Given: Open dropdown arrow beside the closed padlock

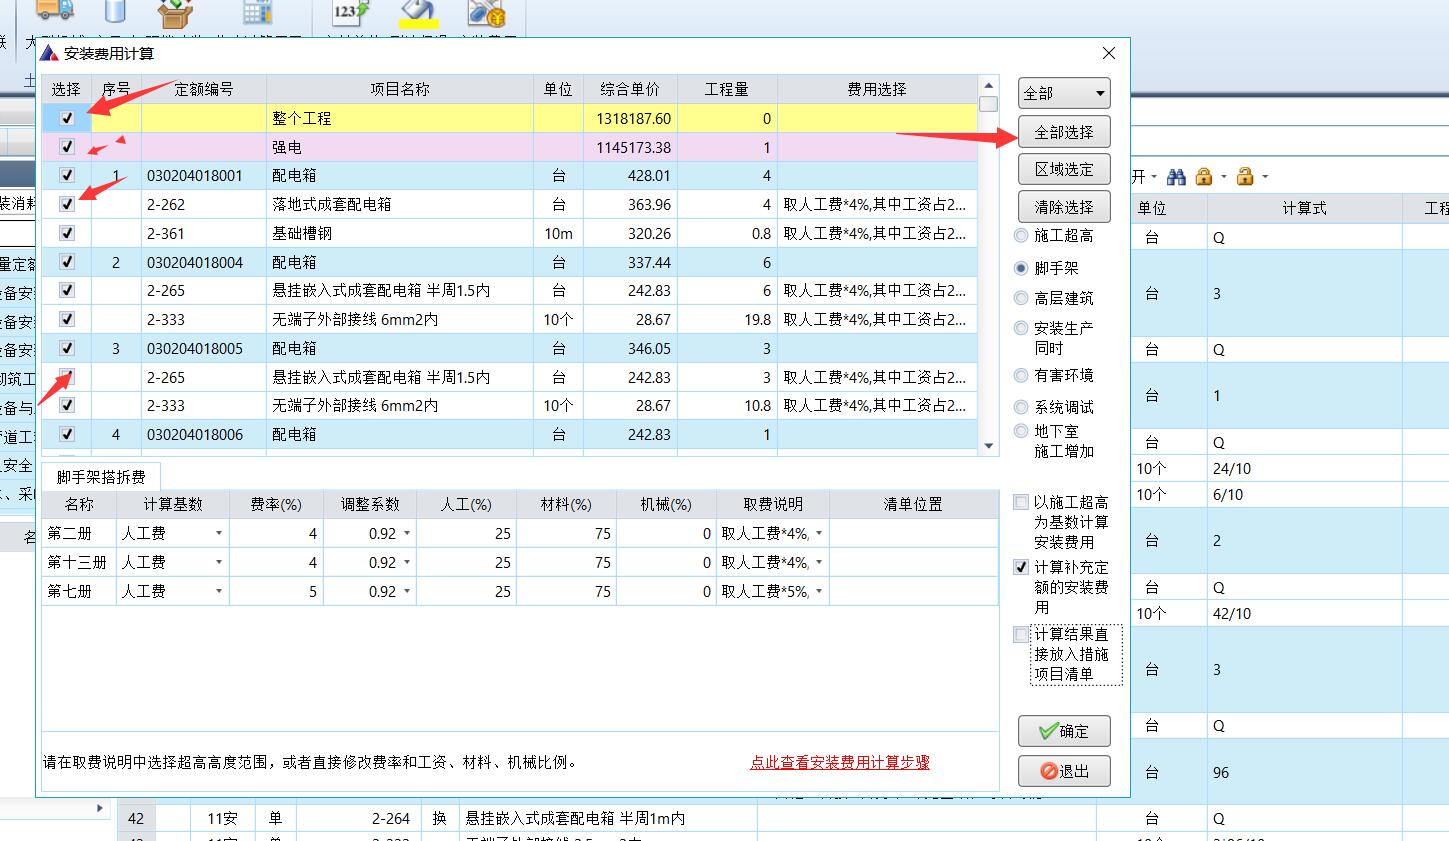Looking at the screenshot, I should tap(1223, 178).
